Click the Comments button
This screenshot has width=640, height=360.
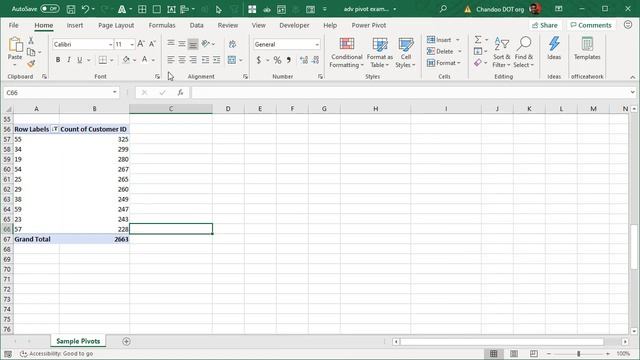(591, 25)
